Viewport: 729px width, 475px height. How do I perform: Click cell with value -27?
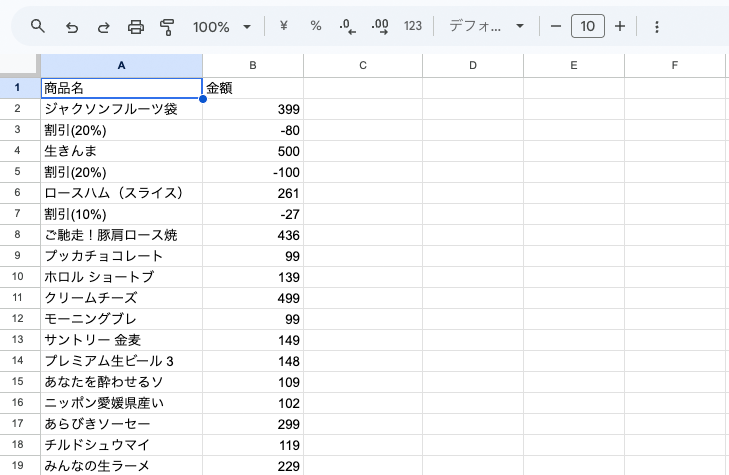tap(253, 214)
